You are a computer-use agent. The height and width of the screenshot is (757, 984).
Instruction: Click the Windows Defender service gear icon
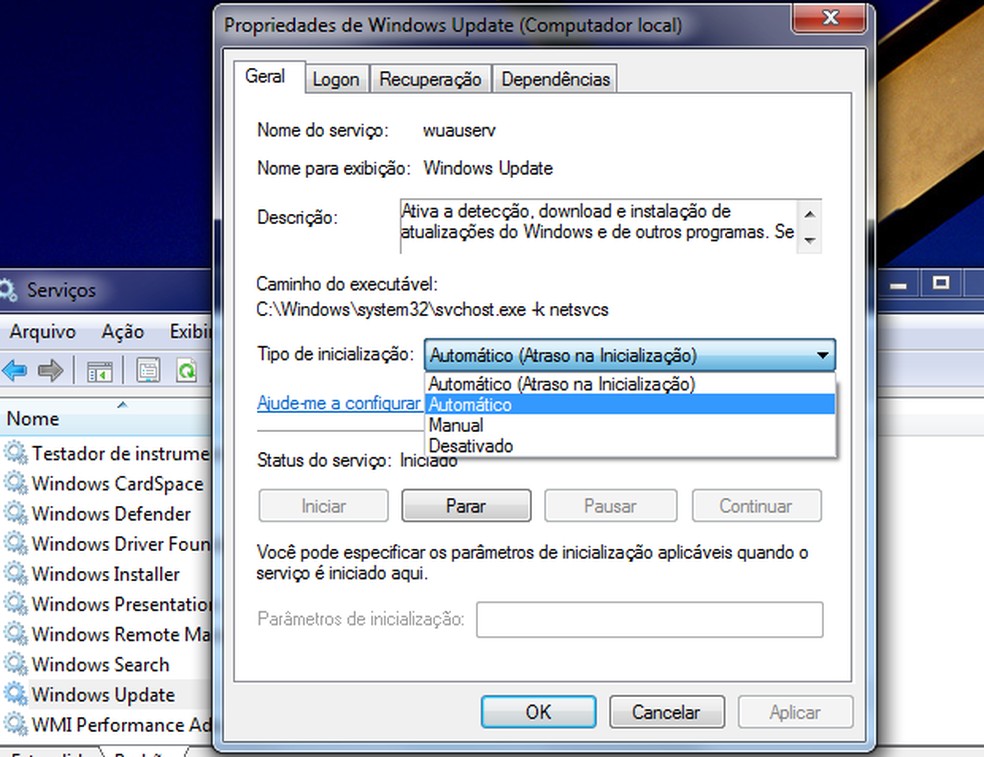click(x=17, y=513)
